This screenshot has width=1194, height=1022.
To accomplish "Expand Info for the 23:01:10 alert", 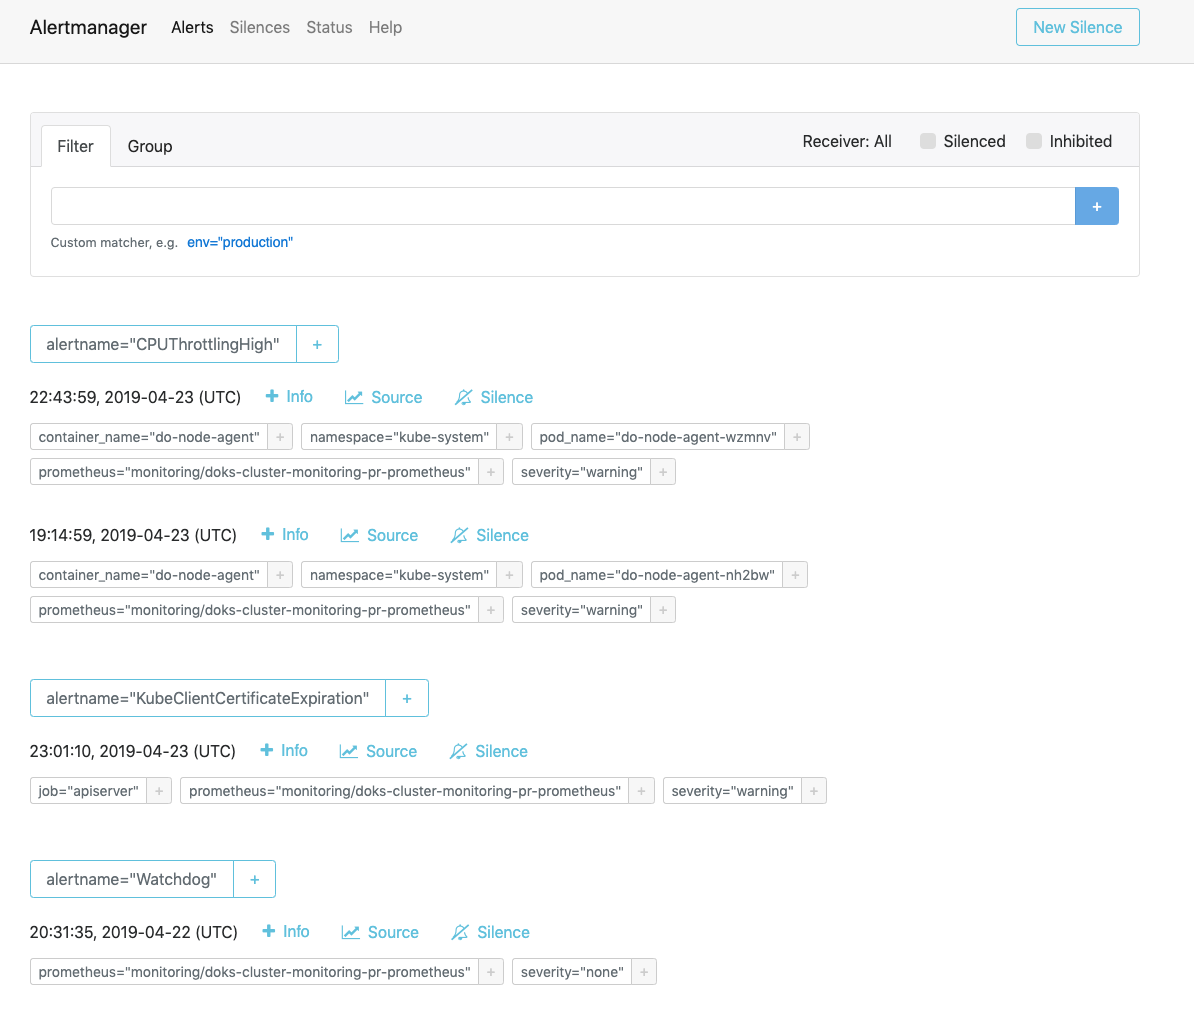I will 284,751.
